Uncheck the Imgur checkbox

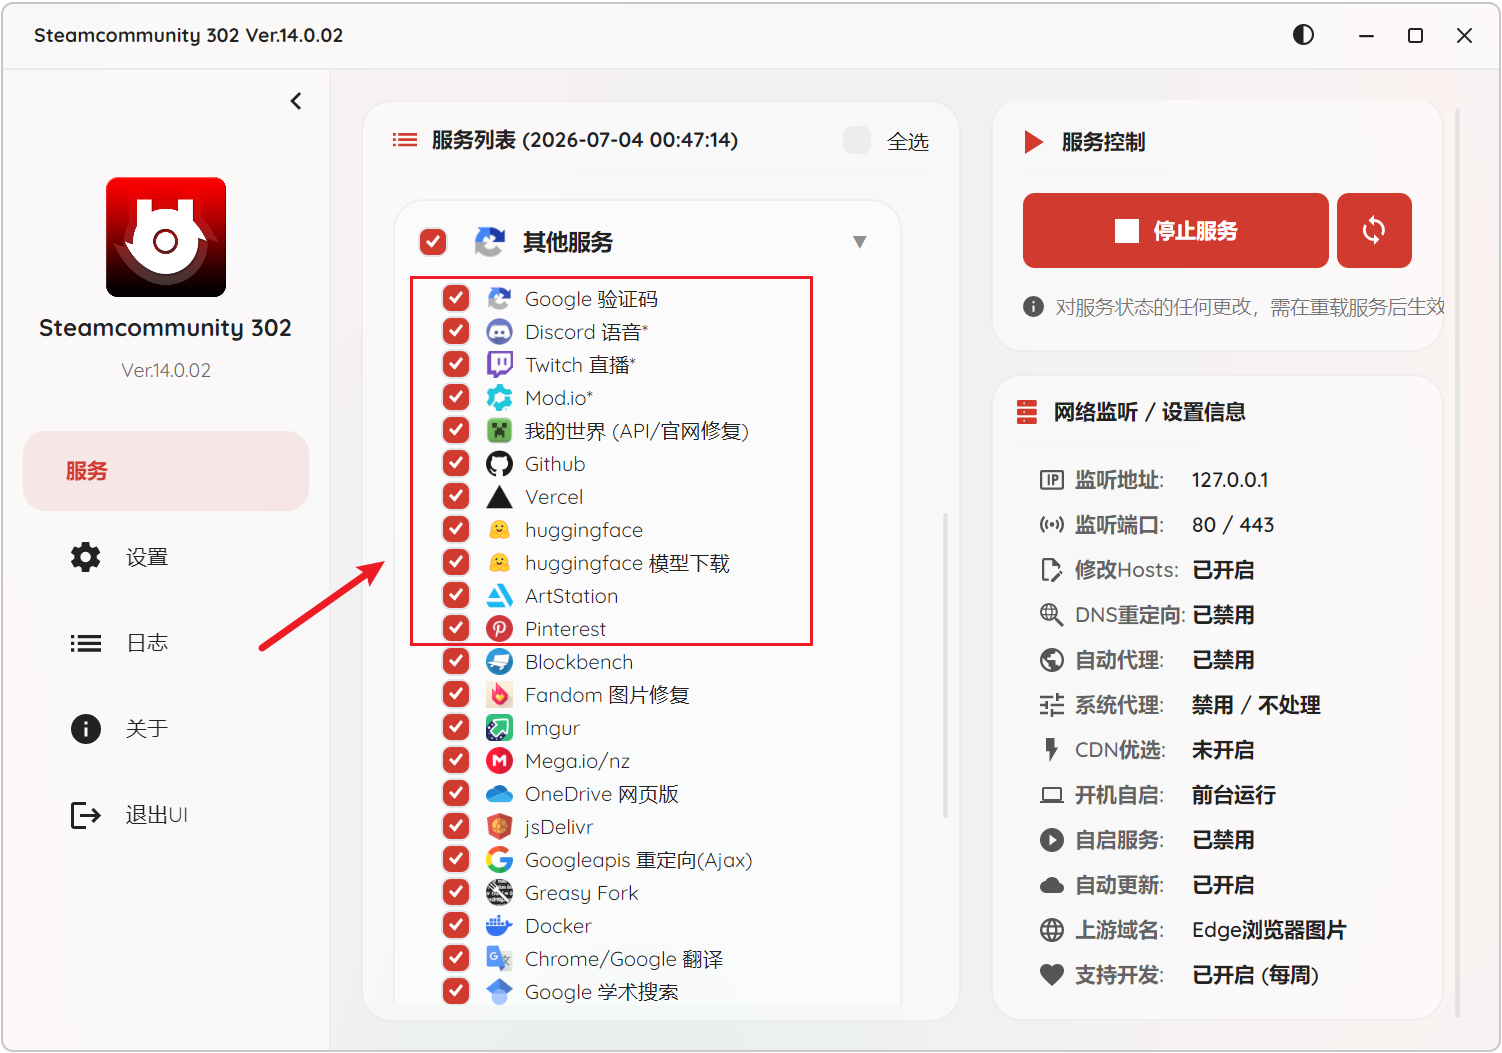(x=456, y=727)
